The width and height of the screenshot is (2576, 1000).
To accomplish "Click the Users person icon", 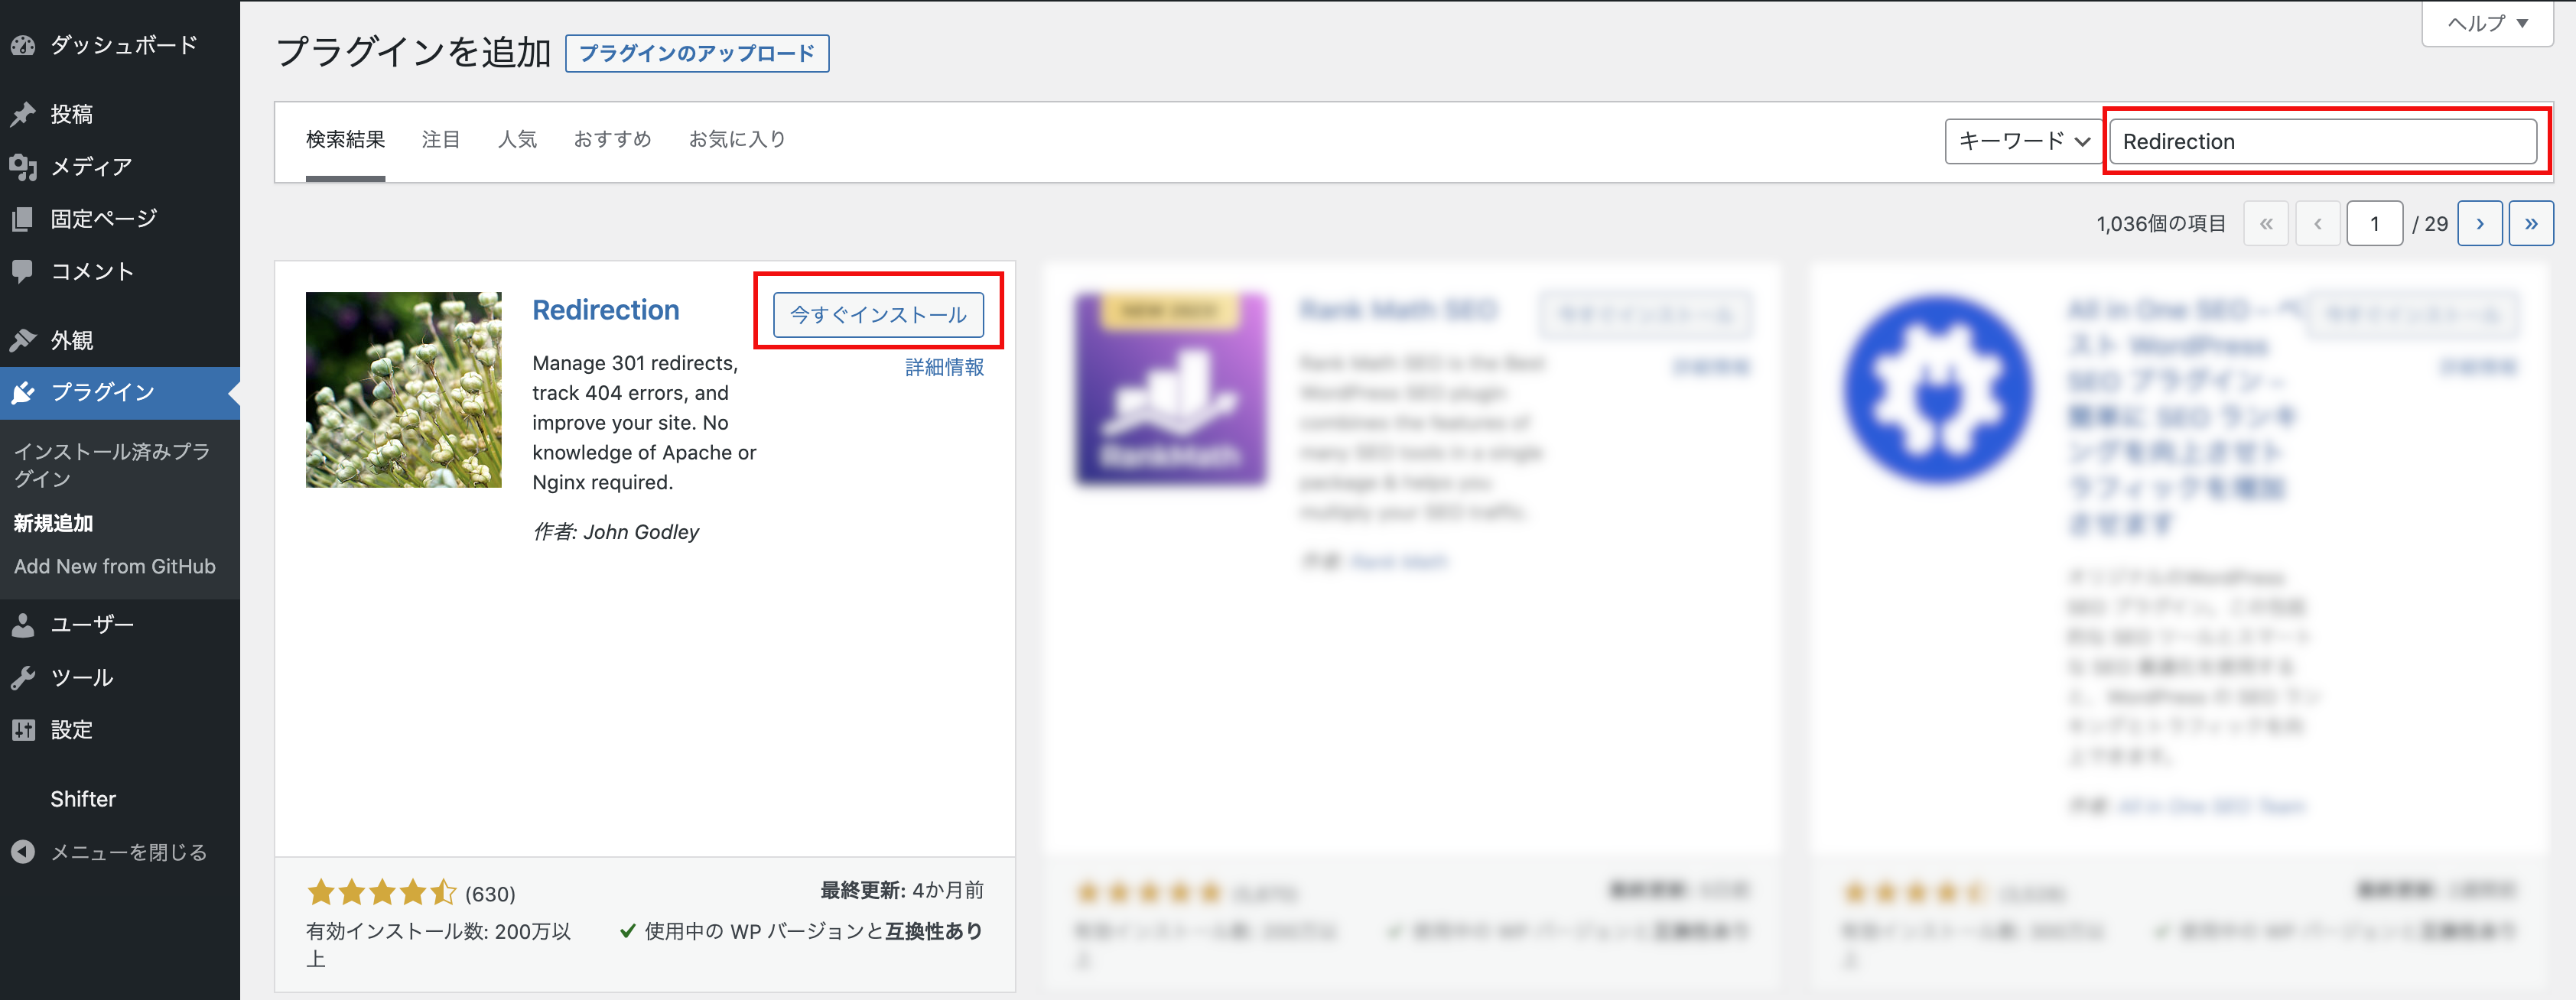I will click(23, 625).
